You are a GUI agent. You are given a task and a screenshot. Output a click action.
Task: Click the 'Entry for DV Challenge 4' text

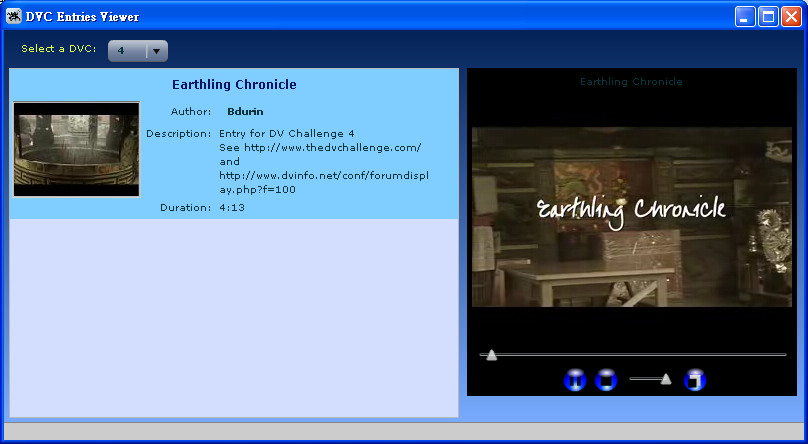click(x=287, y=133)
